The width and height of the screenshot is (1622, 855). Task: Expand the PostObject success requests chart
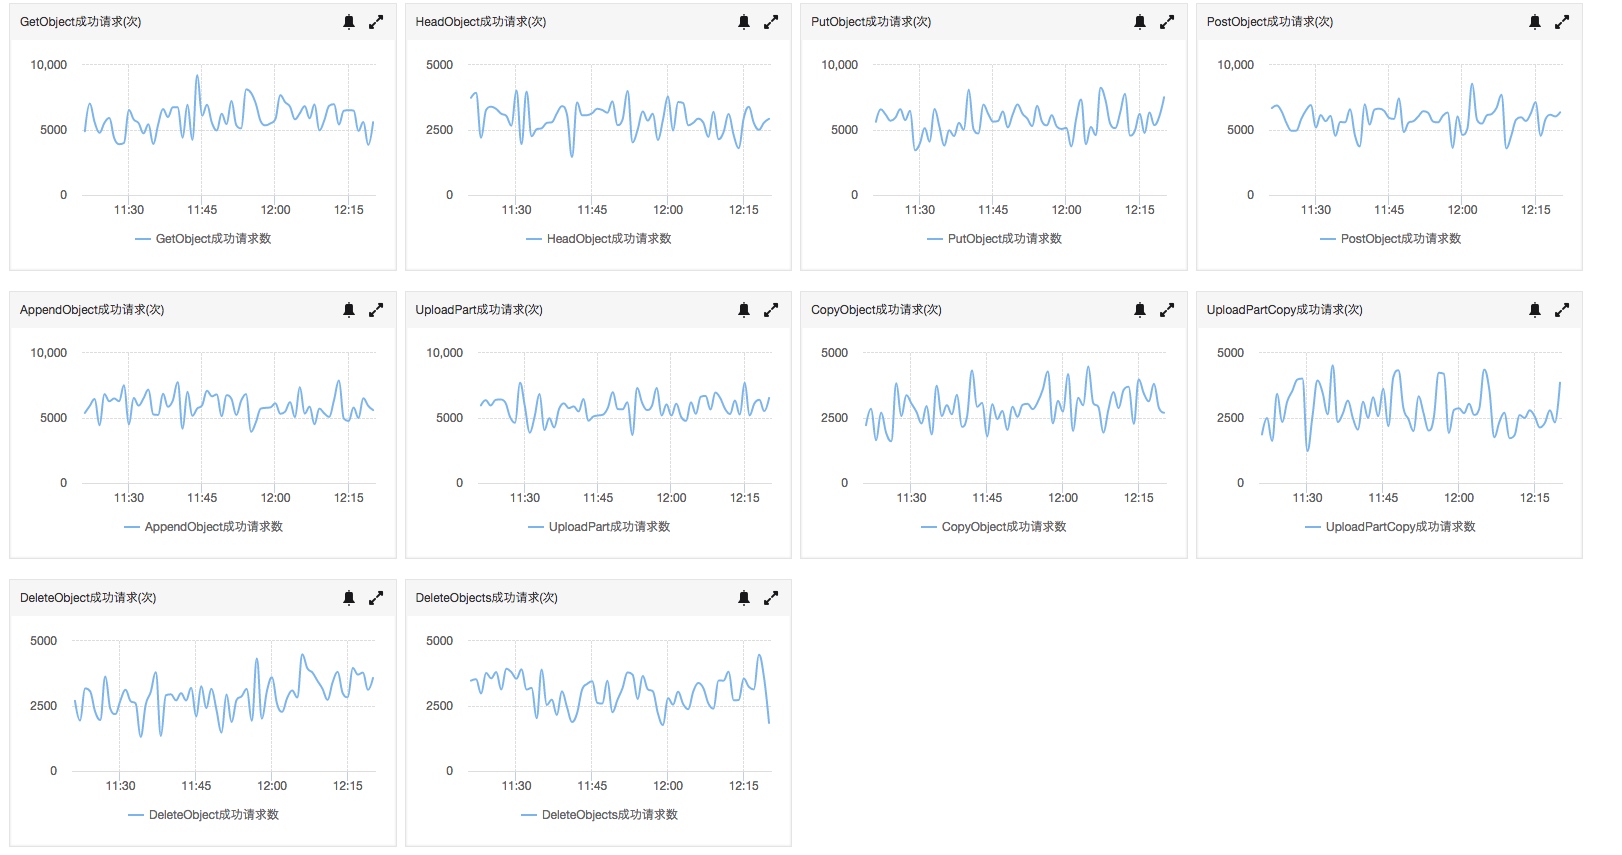1562,22
